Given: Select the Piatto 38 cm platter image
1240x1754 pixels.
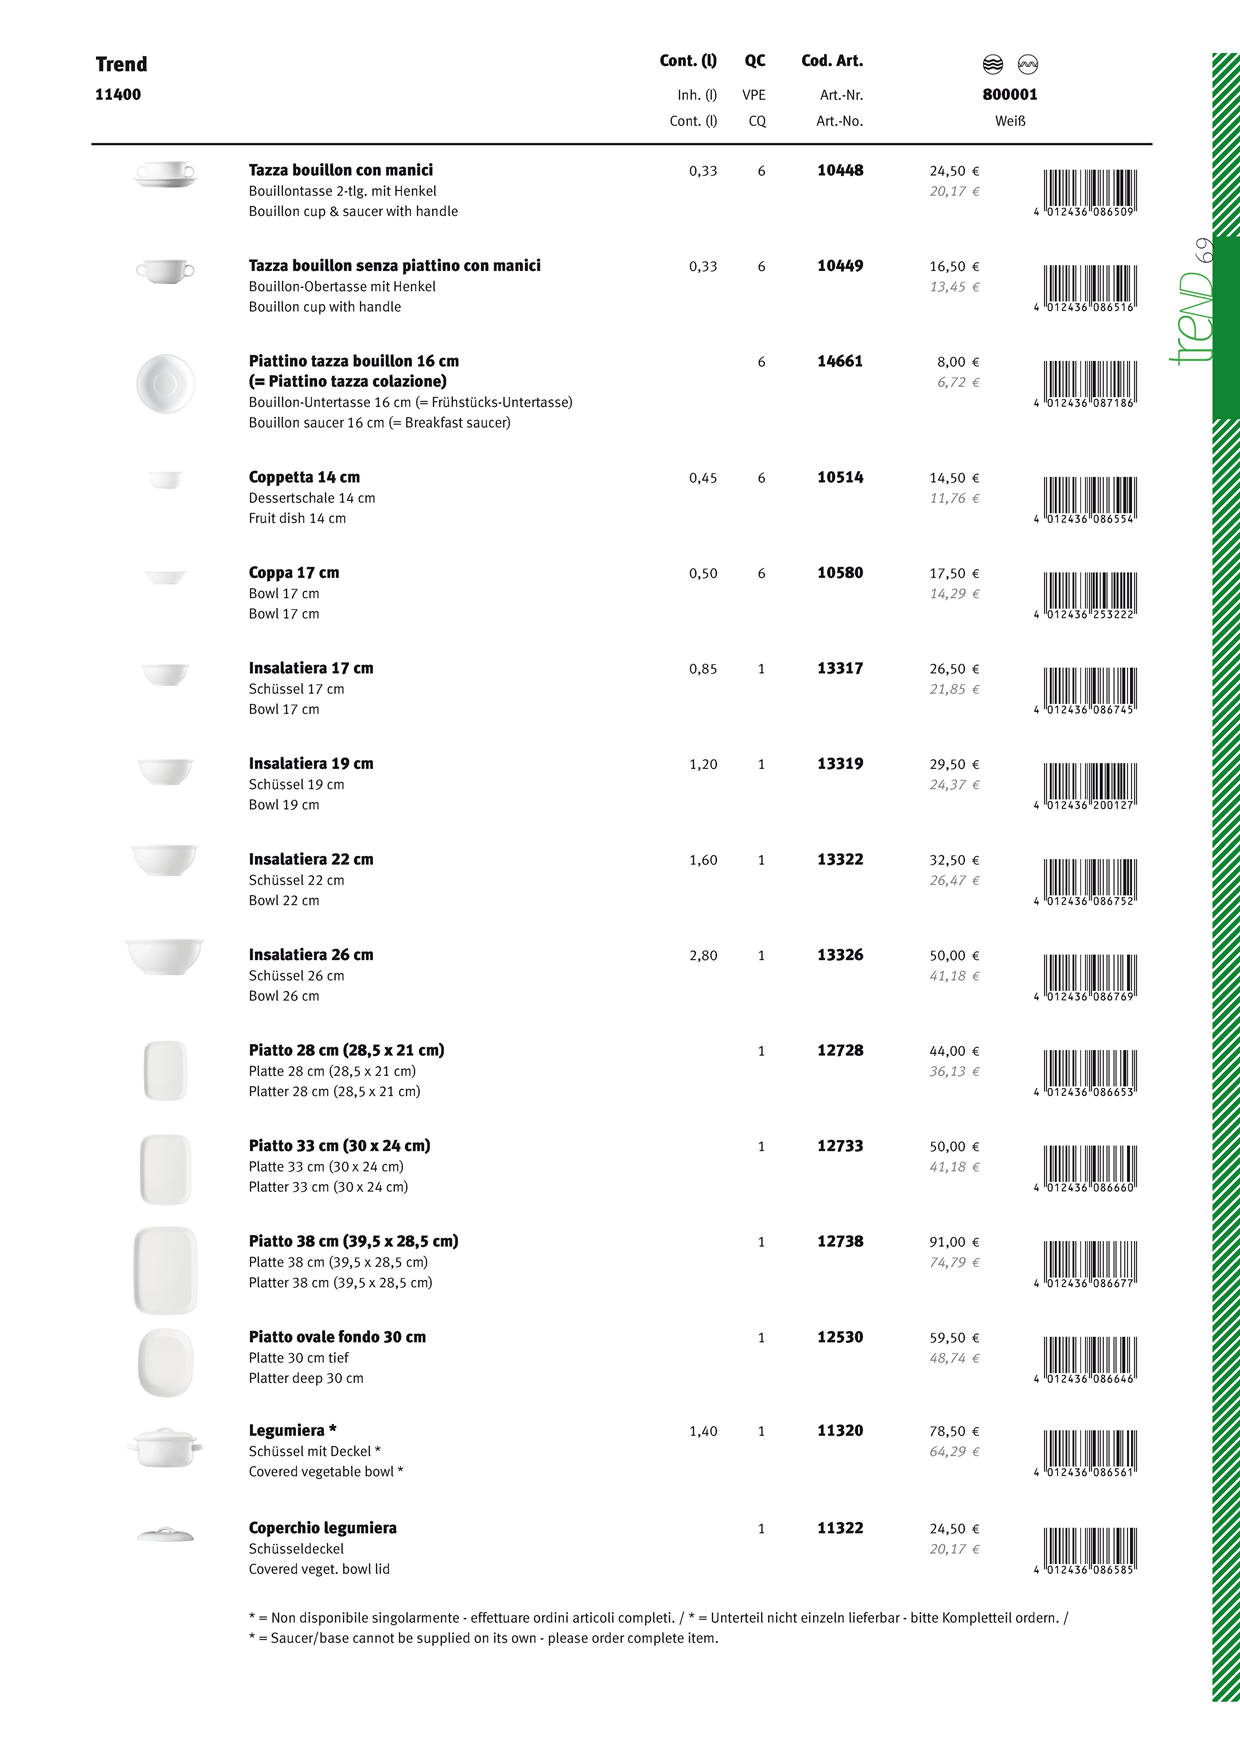Looking at the screenshot, I should 165,1269.
